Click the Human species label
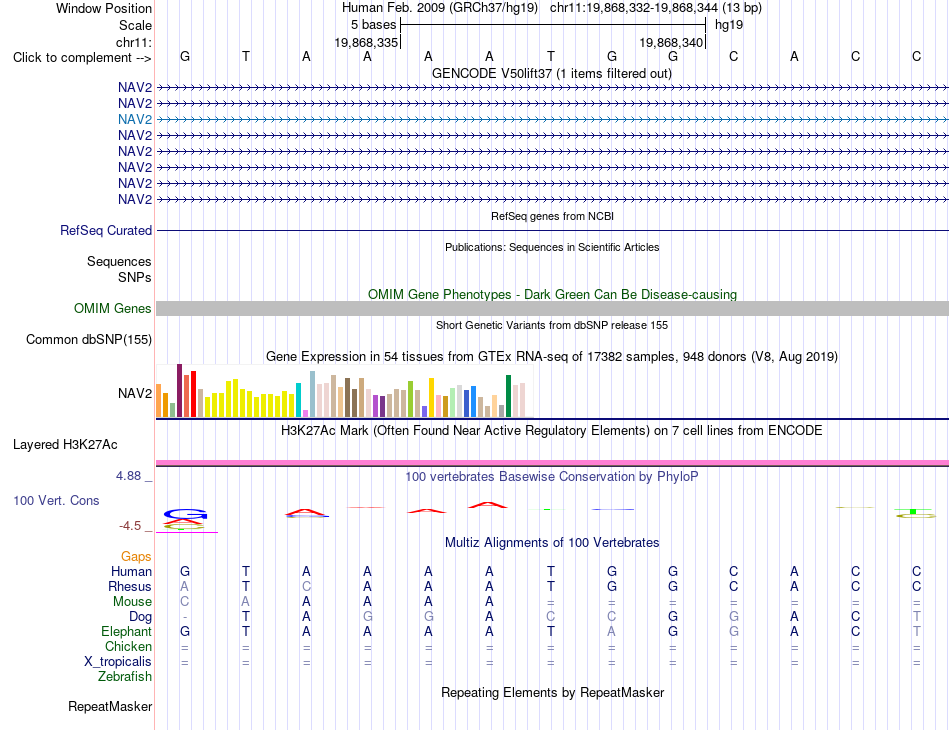 131,571
